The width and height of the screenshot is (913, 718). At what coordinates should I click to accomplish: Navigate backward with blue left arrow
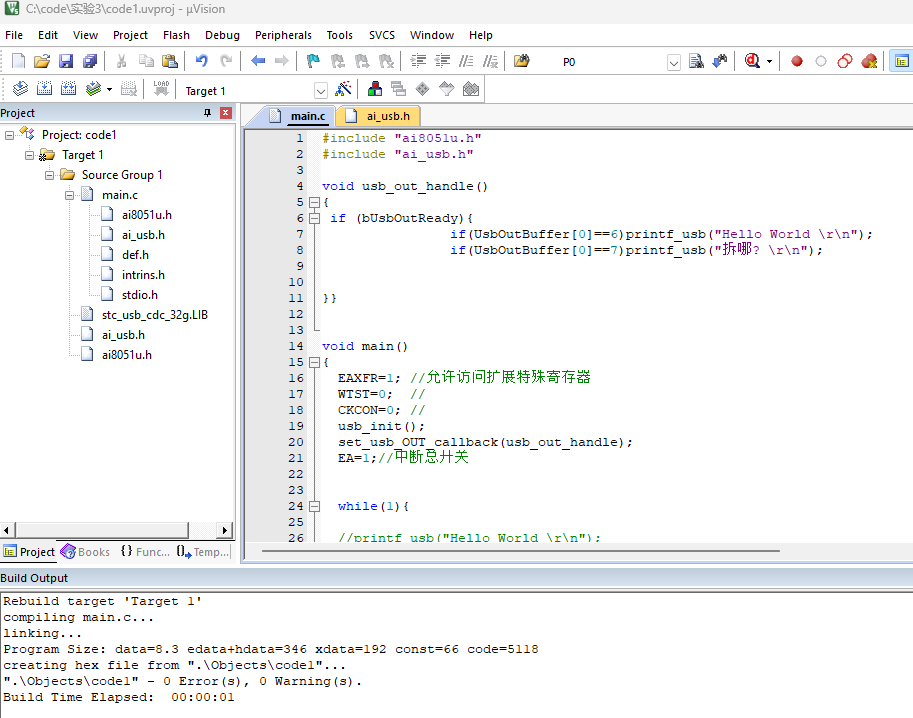pyautogui.click(x=258, y=61)
